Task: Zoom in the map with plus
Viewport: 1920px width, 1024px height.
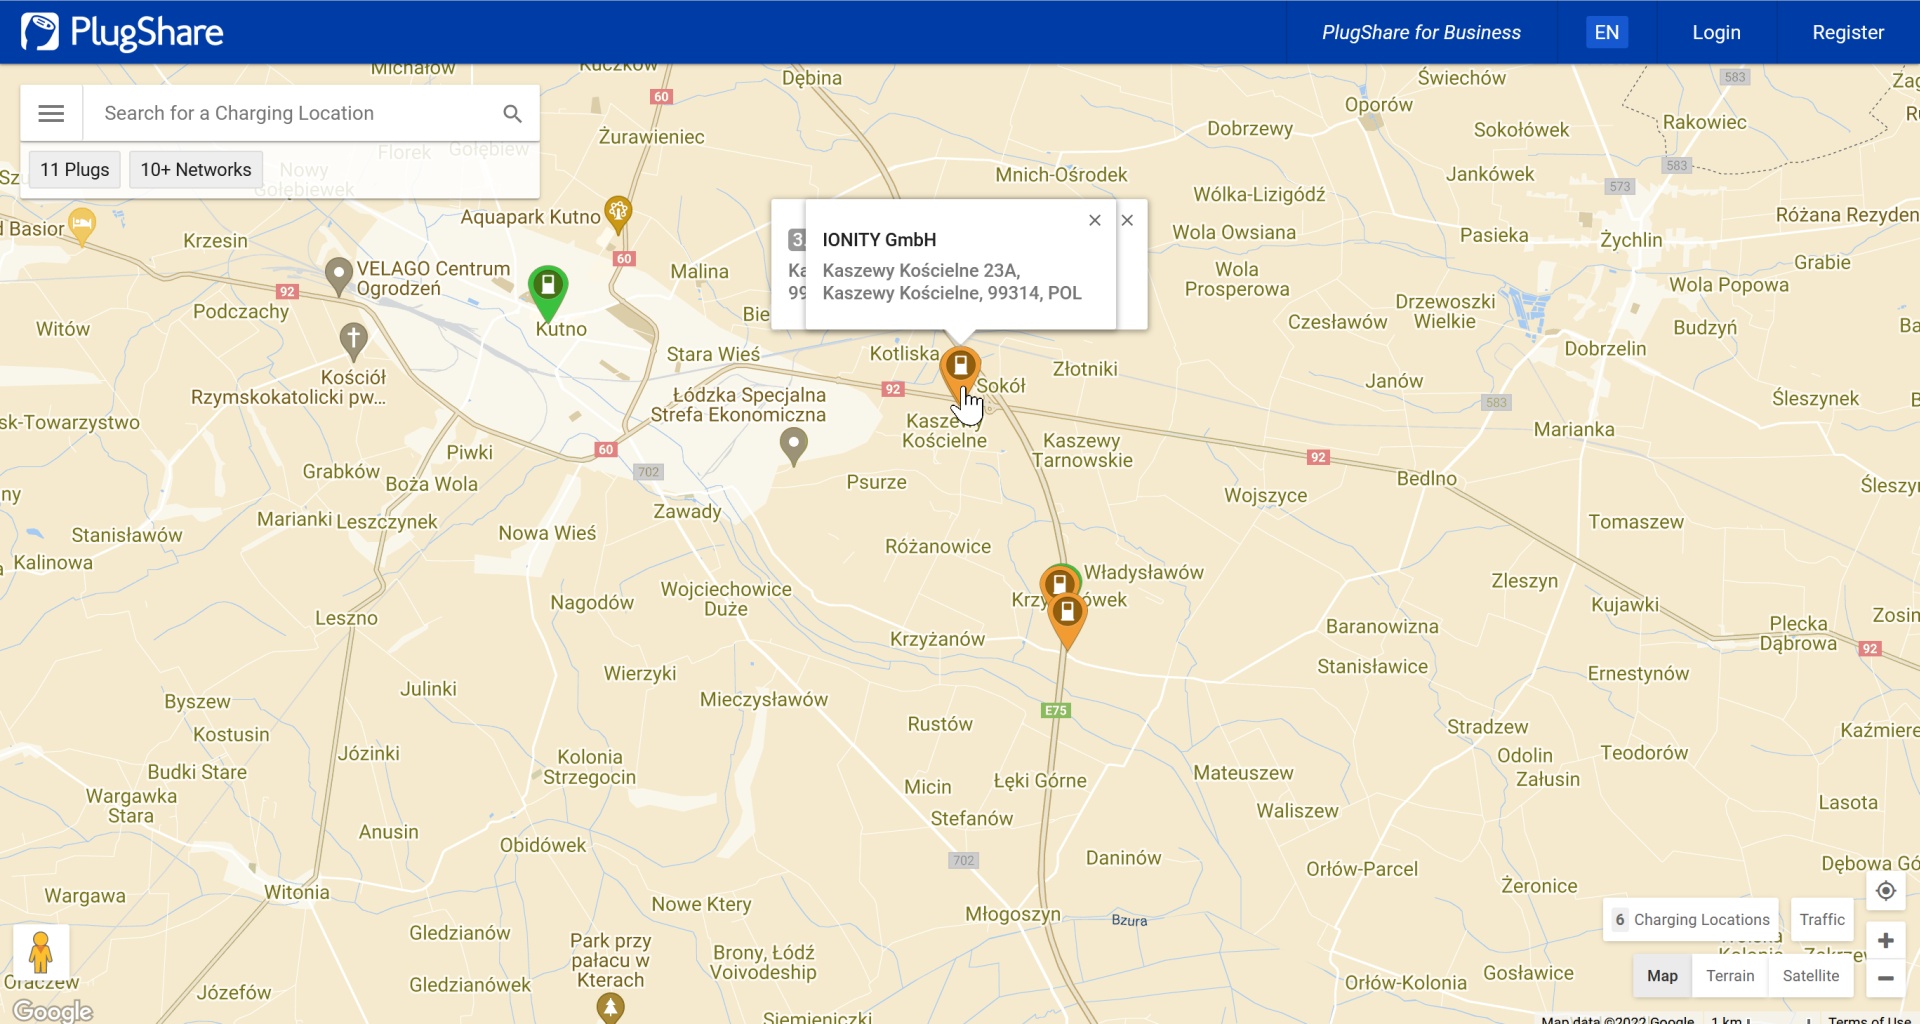Action: [1885, 941]
